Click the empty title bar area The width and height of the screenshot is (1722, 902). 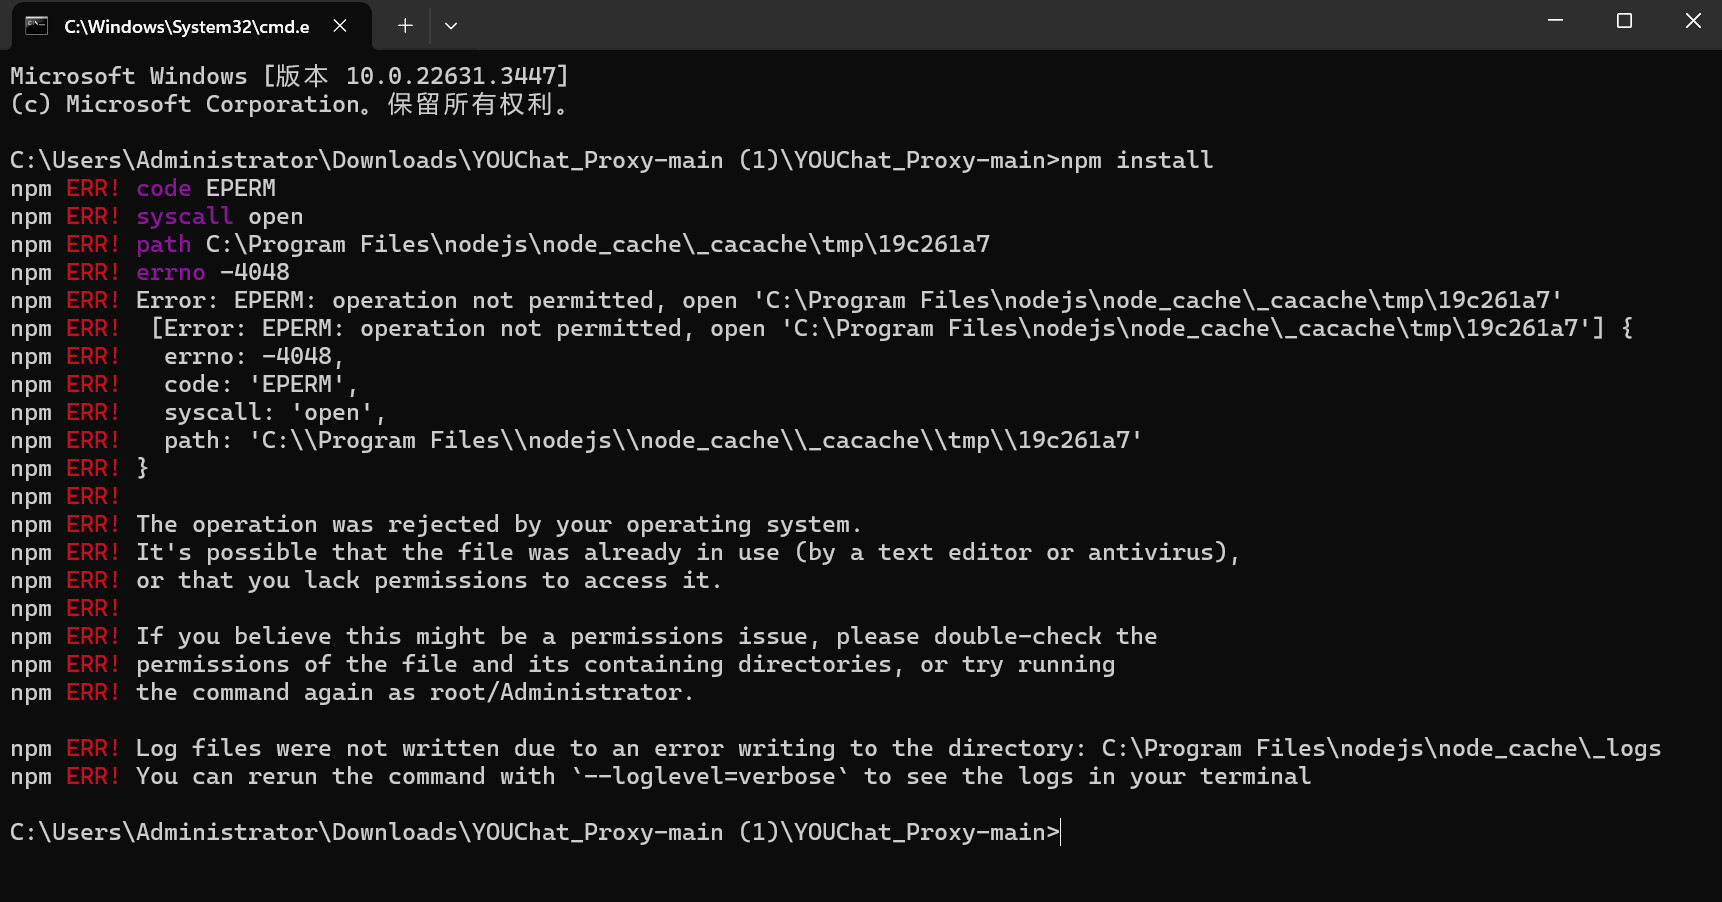click(x=1000, y=25)
